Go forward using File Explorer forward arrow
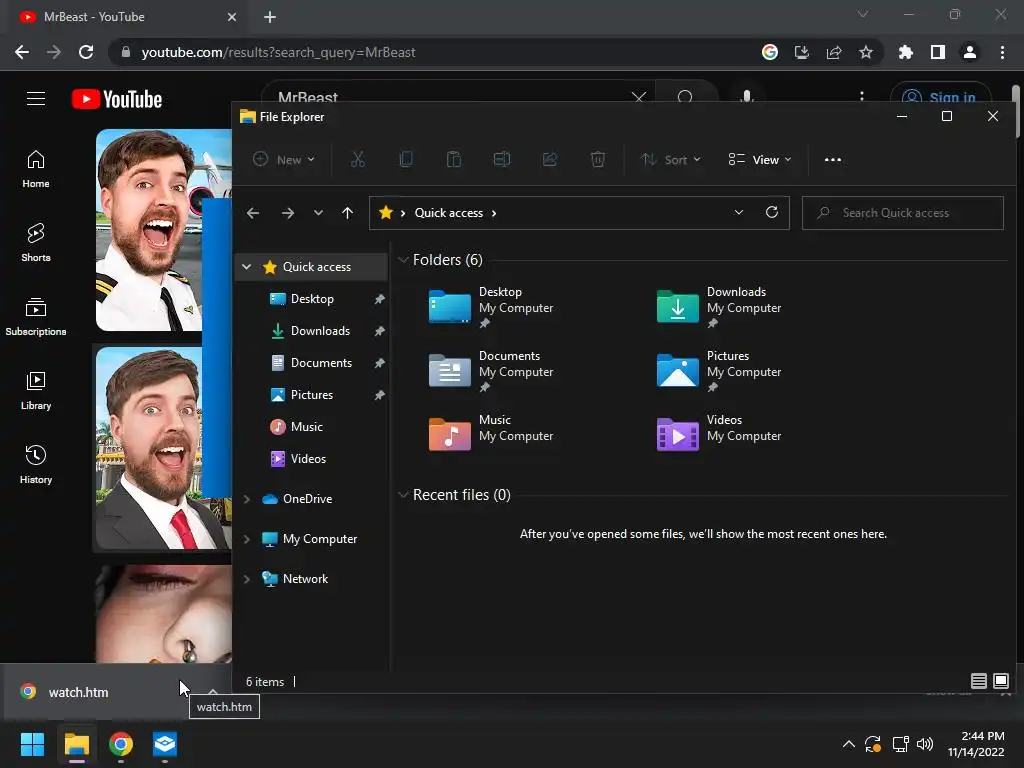1024x768 pixels. click(x=287, y=213)
